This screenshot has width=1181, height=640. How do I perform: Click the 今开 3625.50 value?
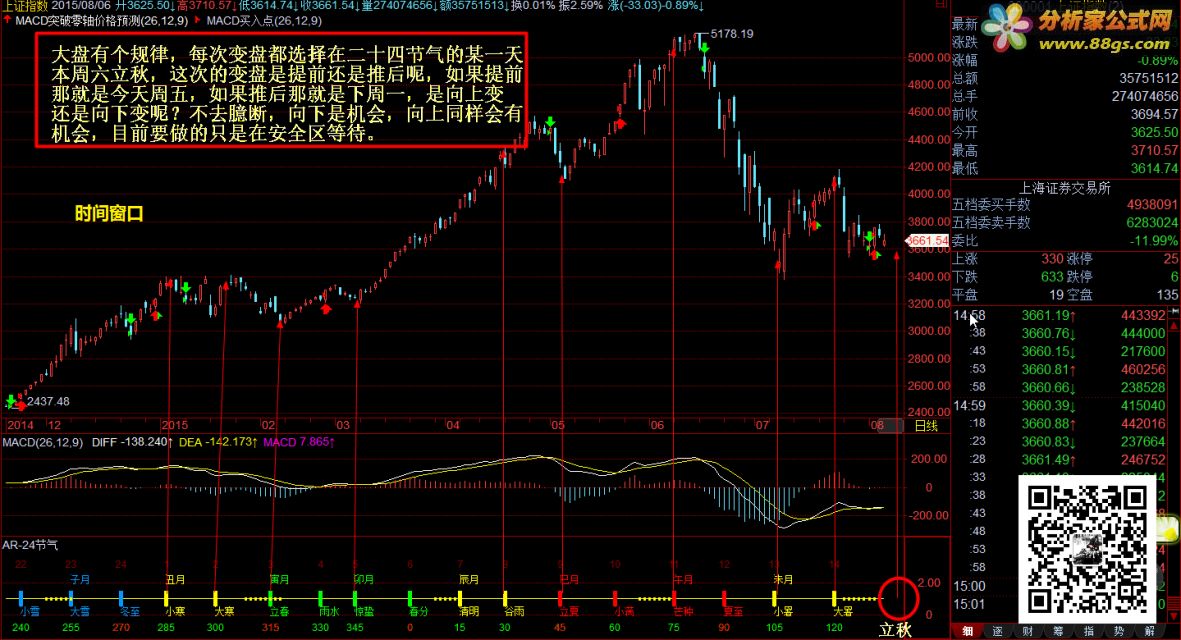[x=1154, y=132]
